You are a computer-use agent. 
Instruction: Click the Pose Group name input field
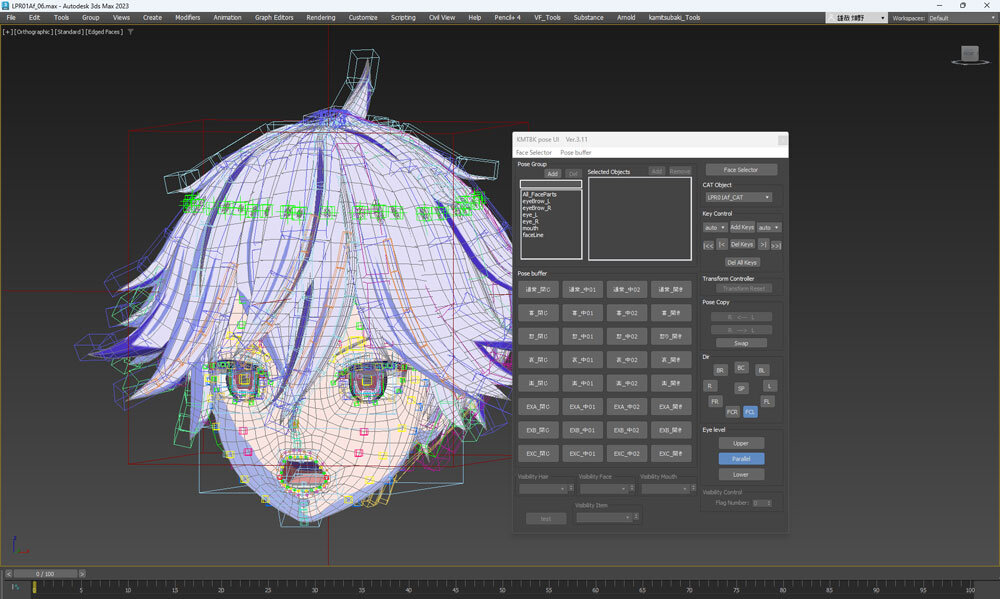point(551,184)
